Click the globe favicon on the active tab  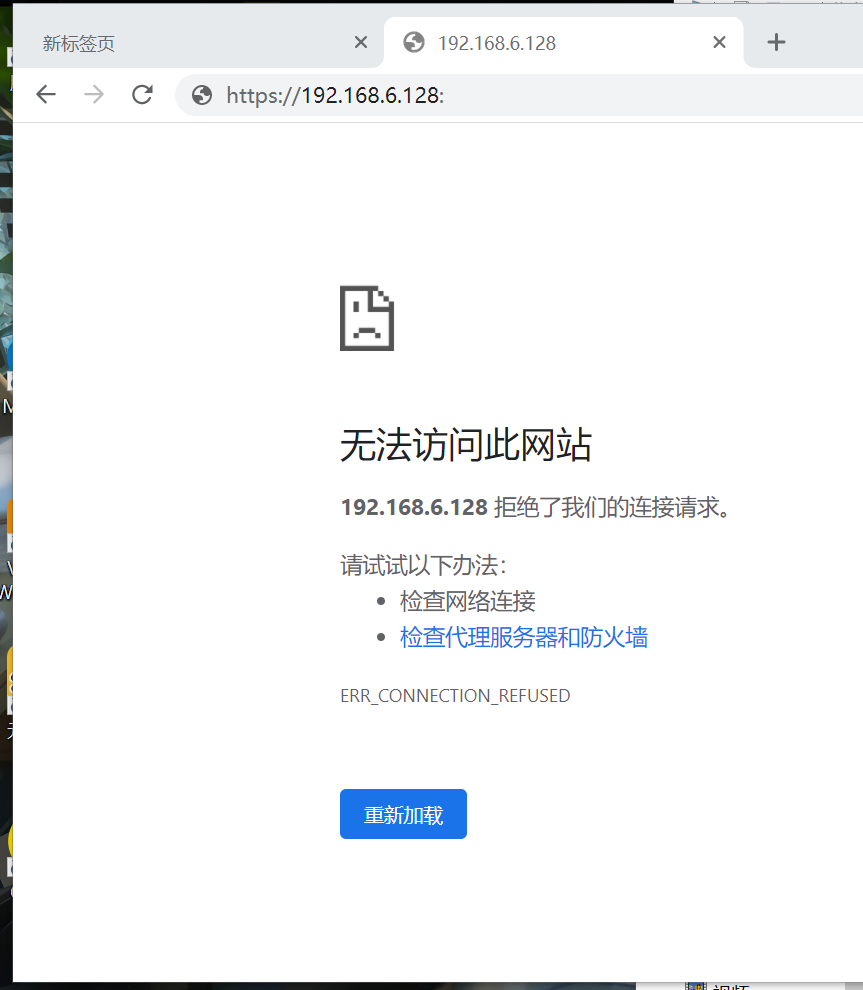click(413, 43)
